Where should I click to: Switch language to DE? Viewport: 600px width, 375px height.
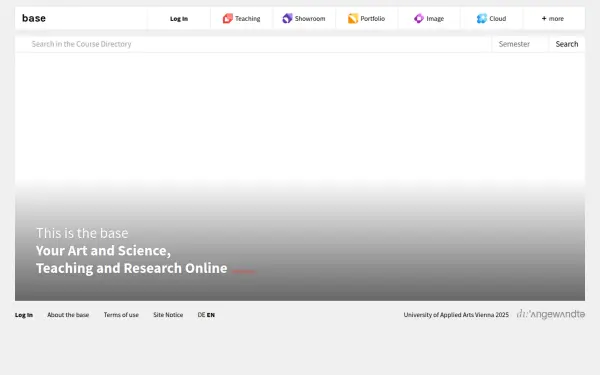click(x=201, y=315)
